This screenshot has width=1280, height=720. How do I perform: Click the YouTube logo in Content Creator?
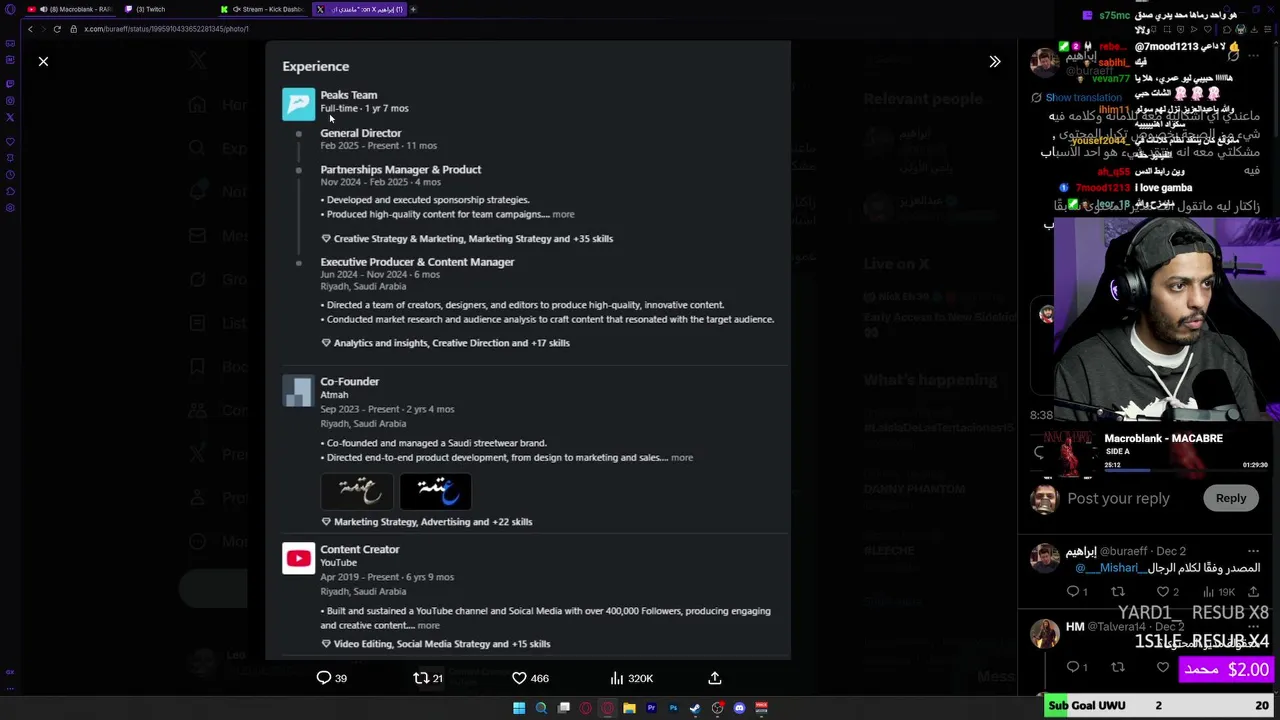point(298,559)
